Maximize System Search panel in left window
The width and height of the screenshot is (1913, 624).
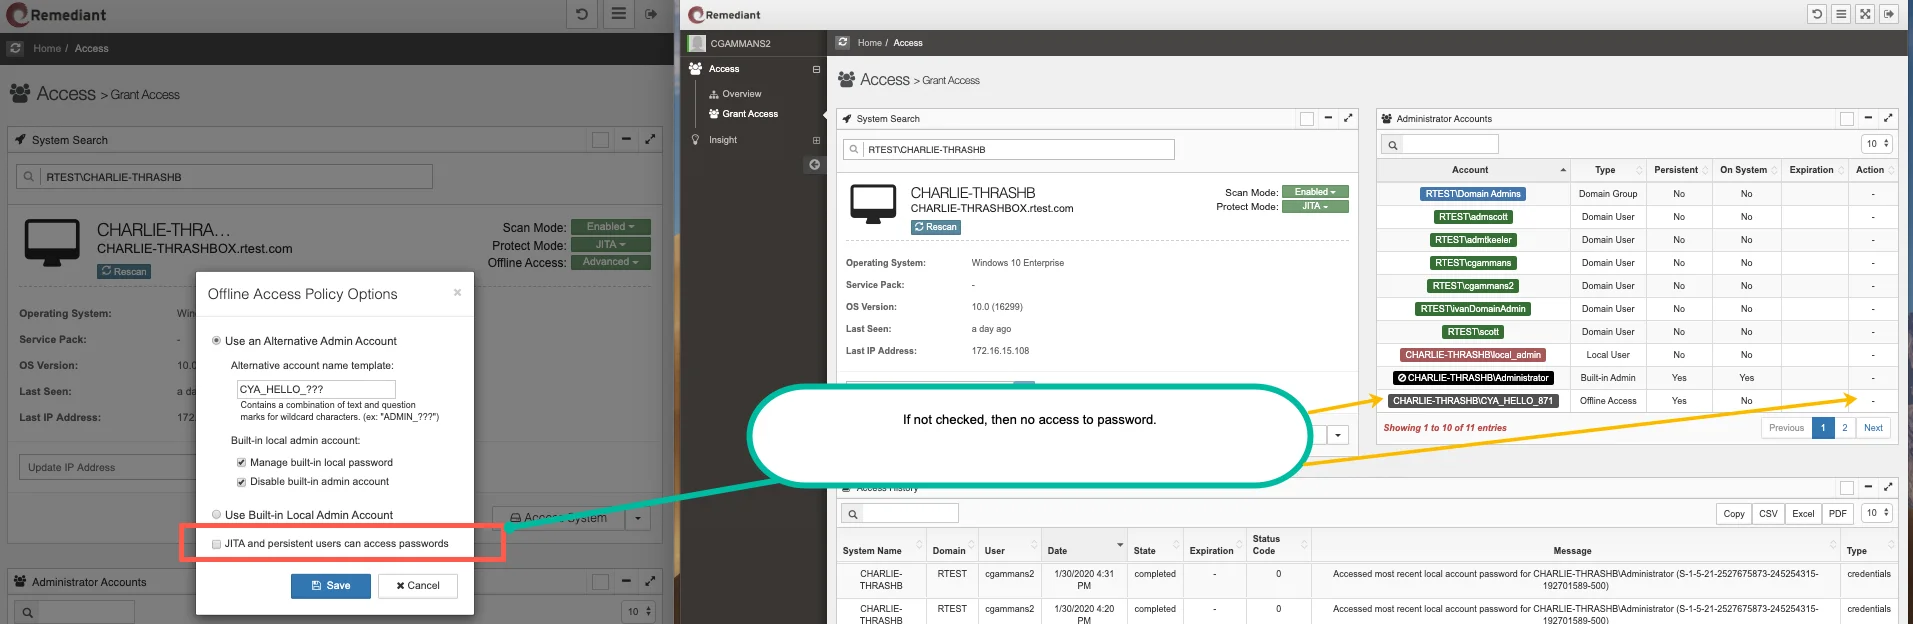(650, 139)
